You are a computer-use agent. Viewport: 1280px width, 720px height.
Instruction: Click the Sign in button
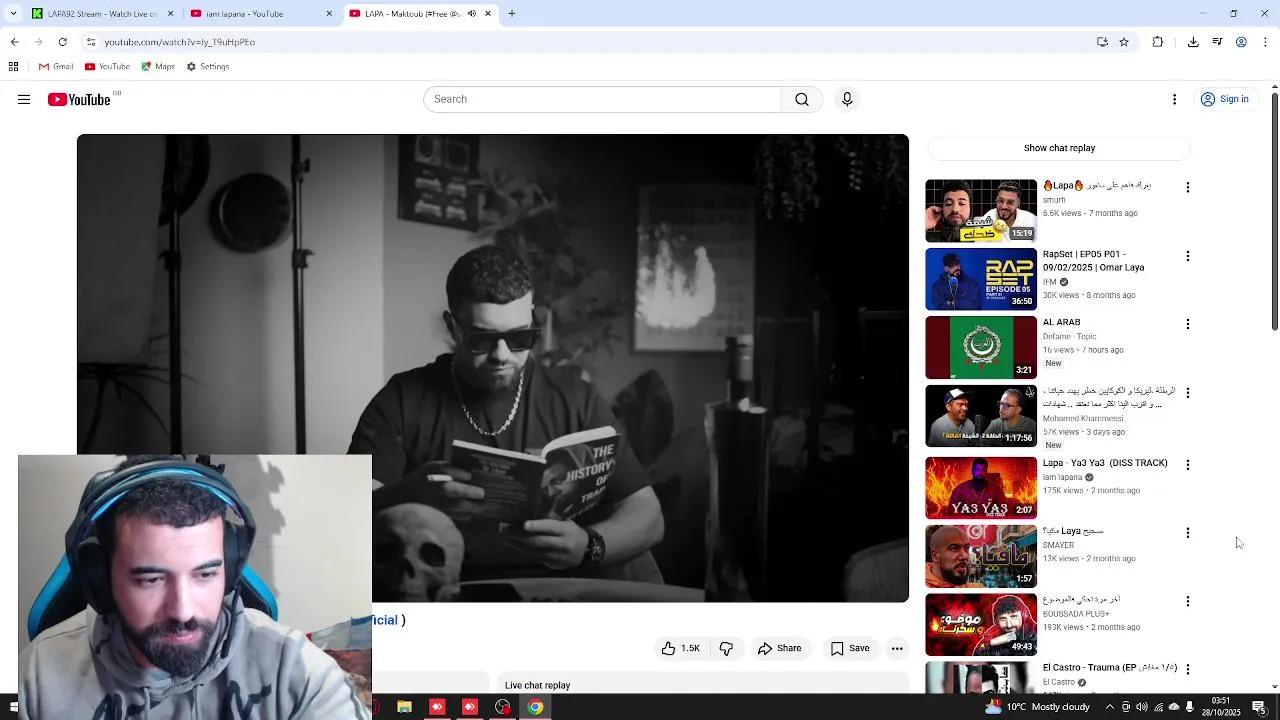pyautogui.click(x=1225, y=99)
